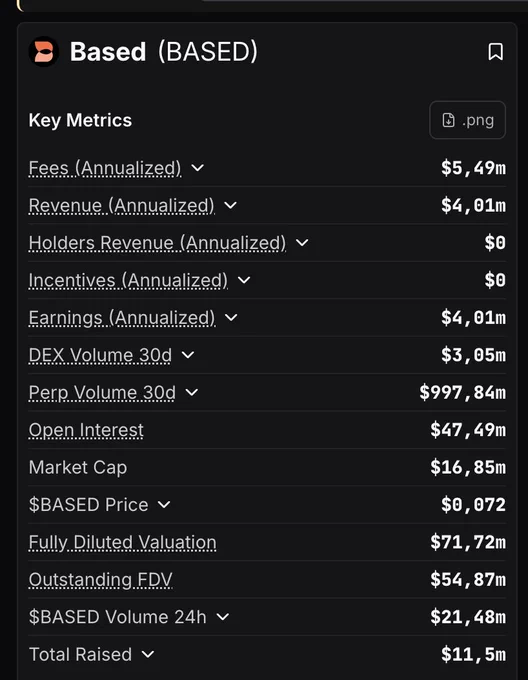Viewport: 528px width, 680px height.
Task: Click Perp Volume 30d label text
Action: pos(102,393)
